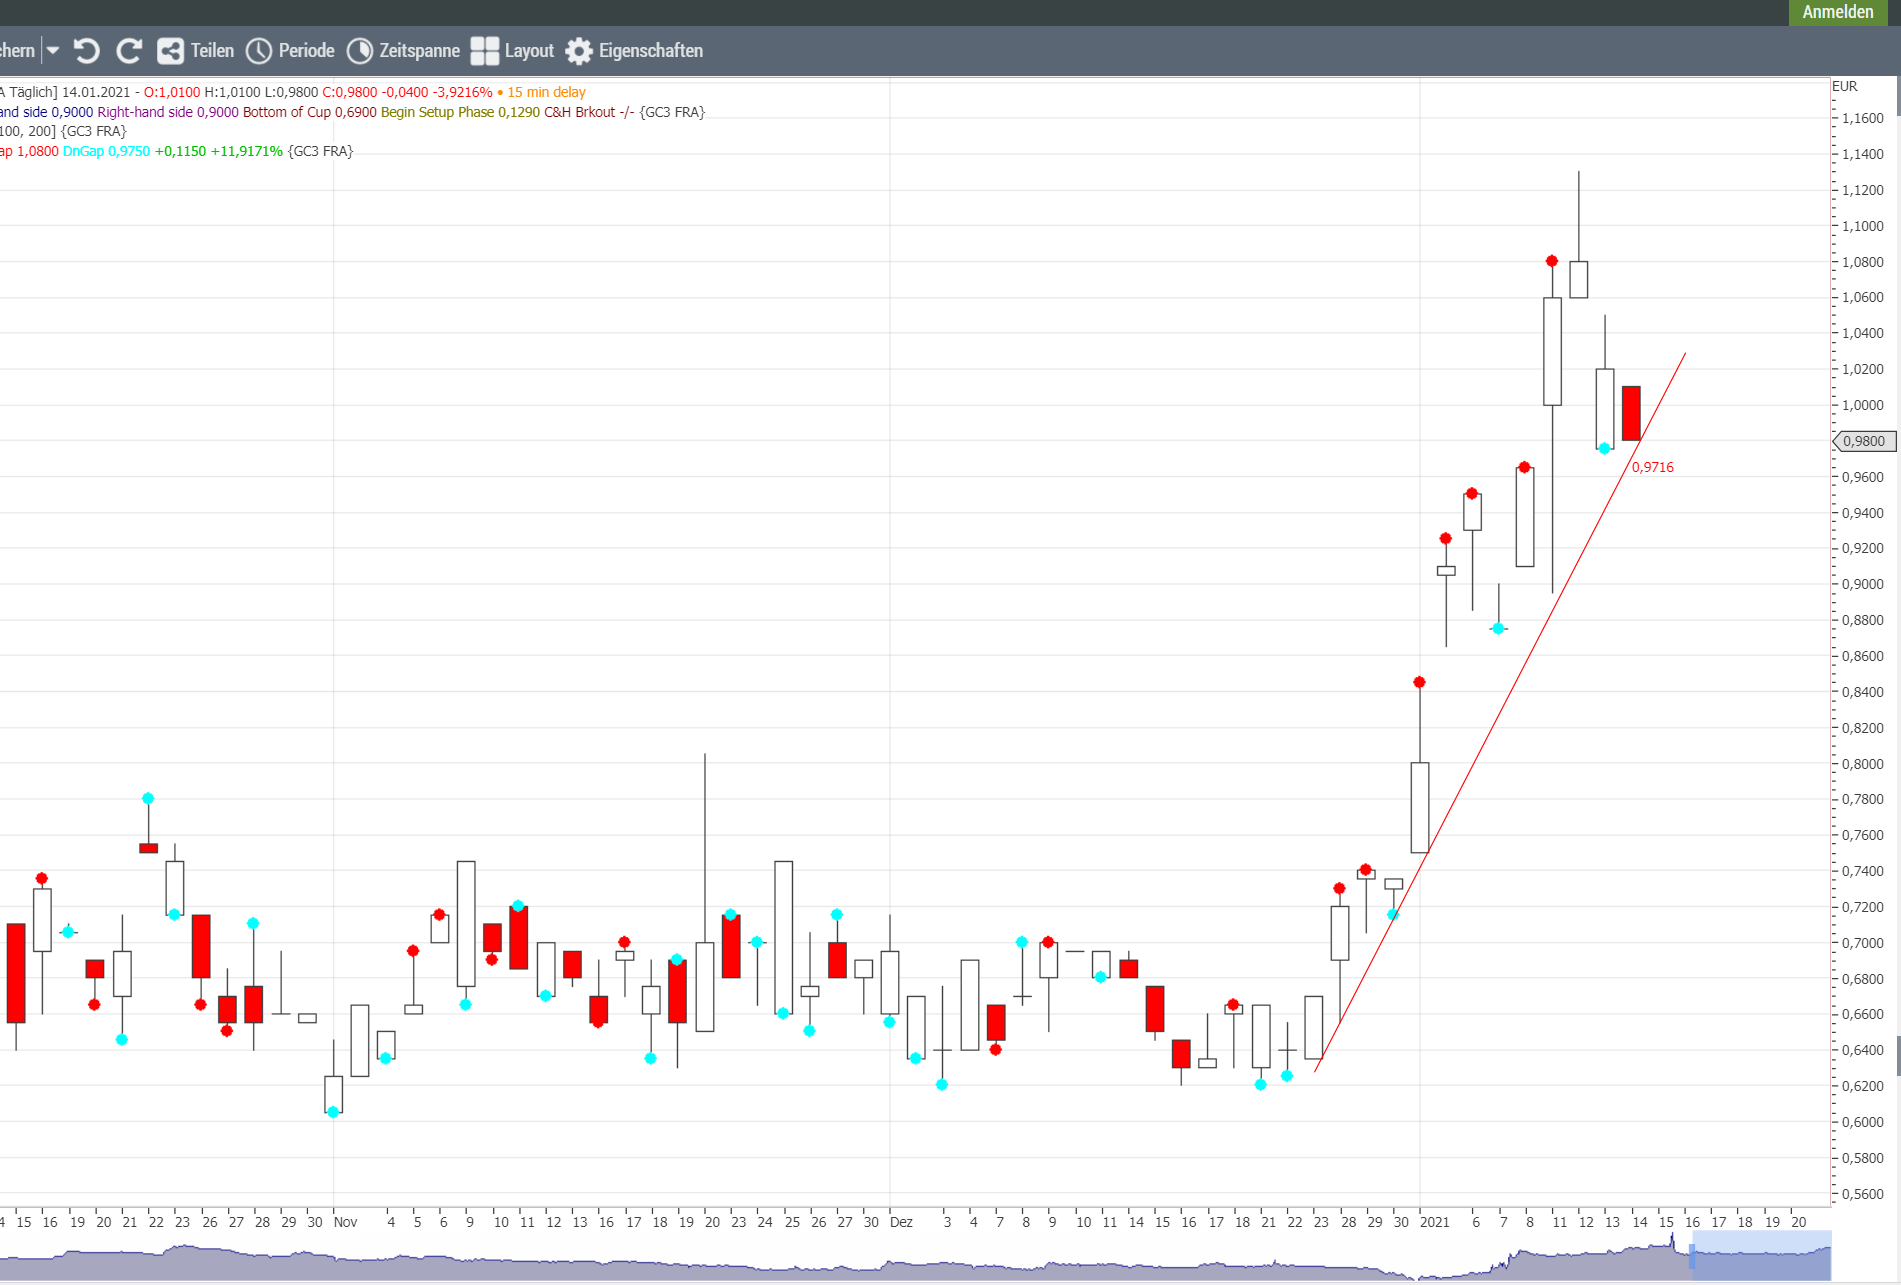Viewport: 1901px width, 1285px height.
Task: Open the Zeitspanne time range icon
Action: (x=360, y=51)
